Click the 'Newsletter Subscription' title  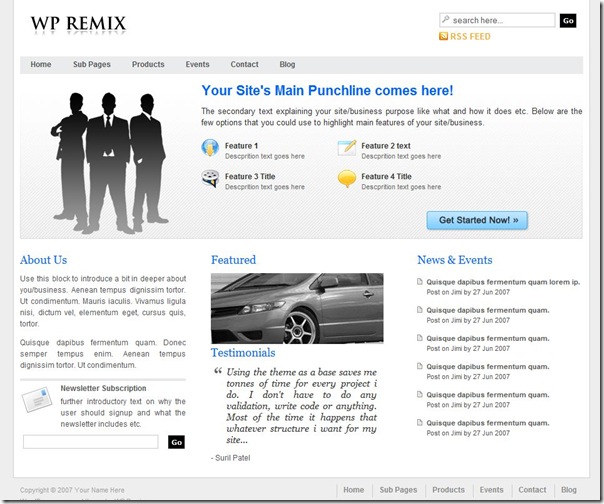(103, 388)
